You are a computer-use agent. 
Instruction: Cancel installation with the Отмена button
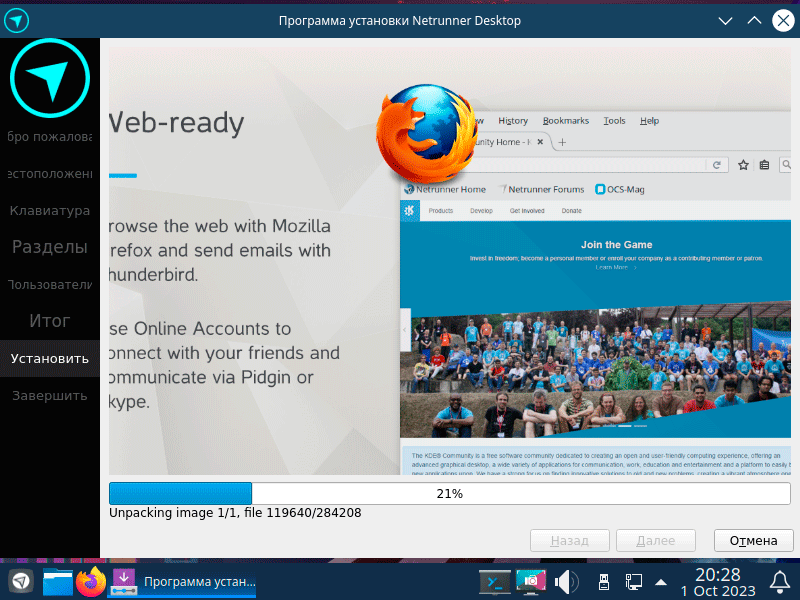click(x=754, y=540)
